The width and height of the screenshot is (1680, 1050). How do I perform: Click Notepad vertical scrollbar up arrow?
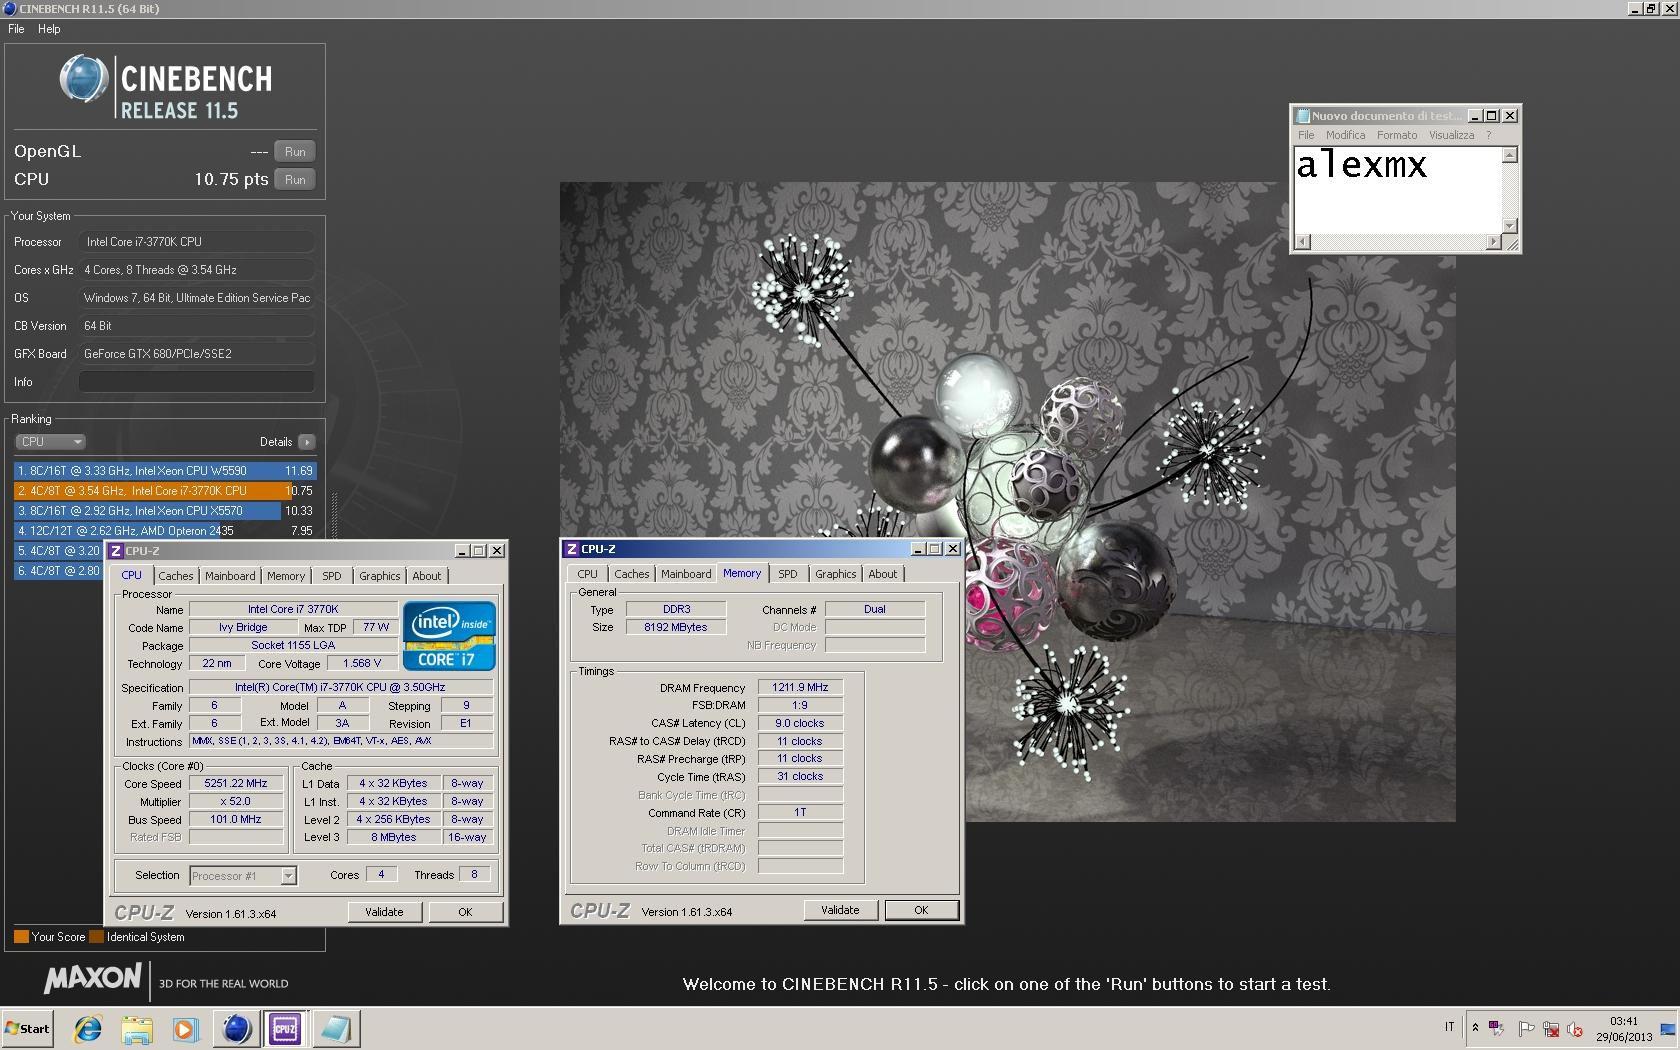click(x=1510, y=154)
